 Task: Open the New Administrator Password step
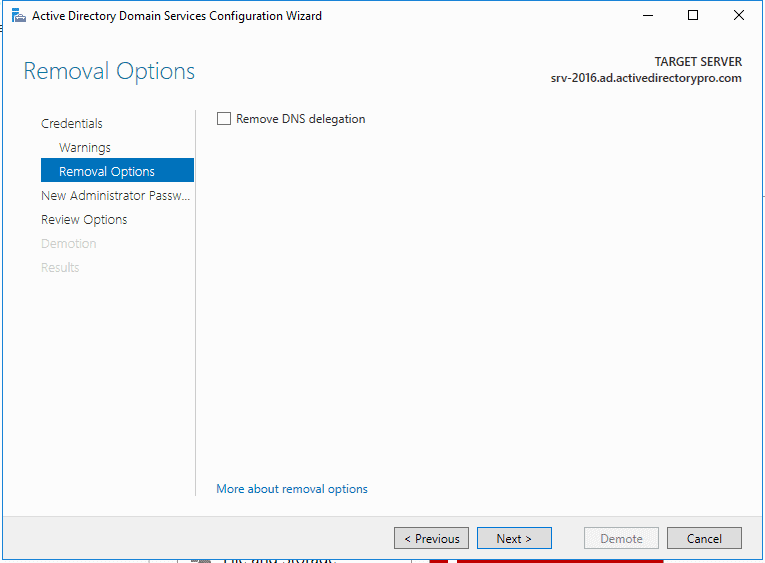(115, 195)
